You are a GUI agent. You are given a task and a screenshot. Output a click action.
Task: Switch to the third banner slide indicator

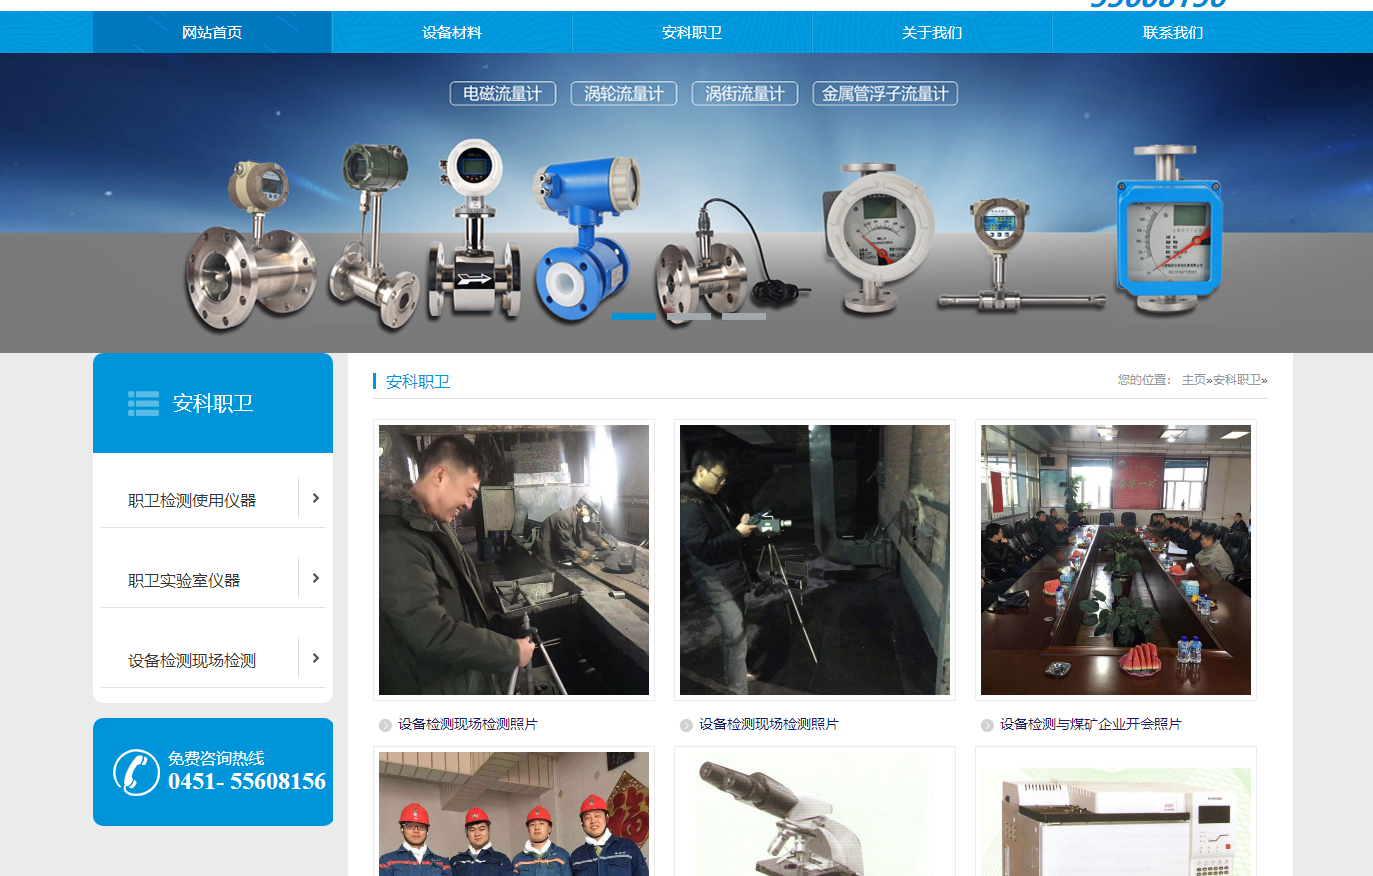pyautogui.click(x=744, y=317)
